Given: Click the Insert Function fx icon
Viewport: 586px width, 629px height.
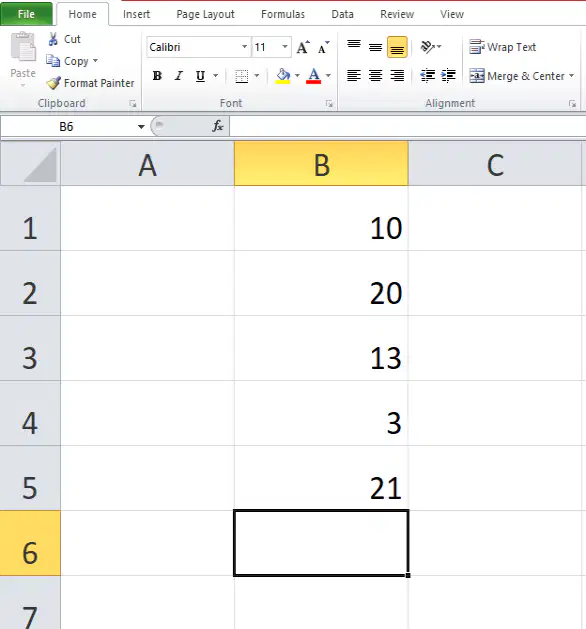Looking at the screenshot, I should [218, 126].
